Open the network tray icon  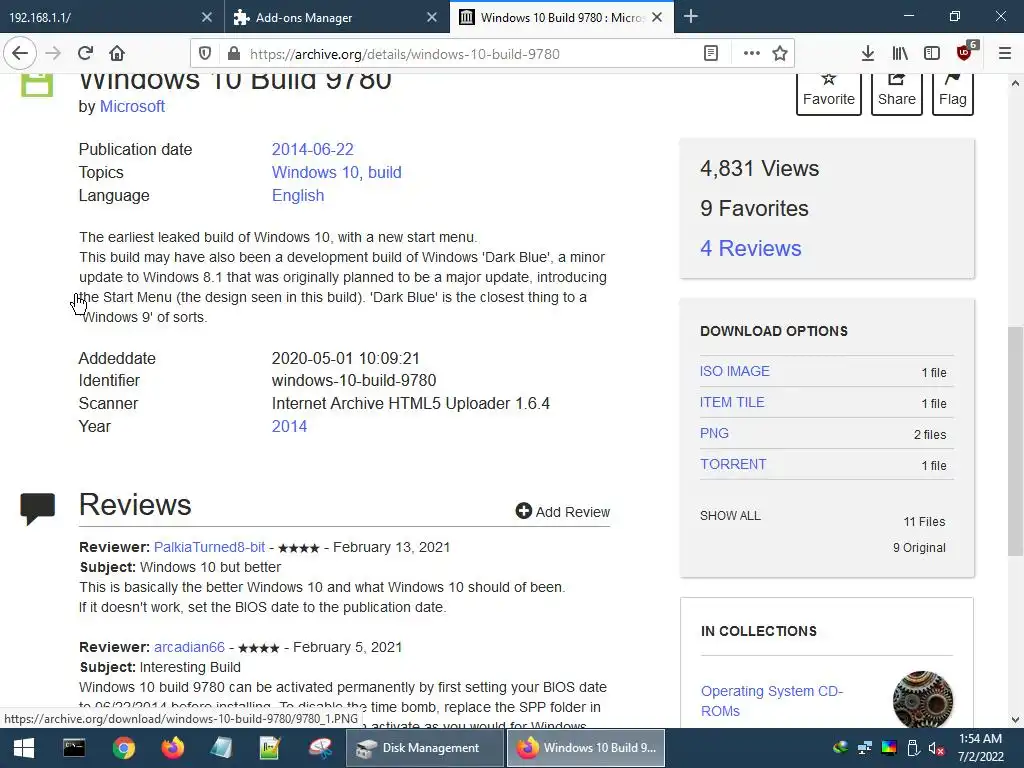coord(865,748)
